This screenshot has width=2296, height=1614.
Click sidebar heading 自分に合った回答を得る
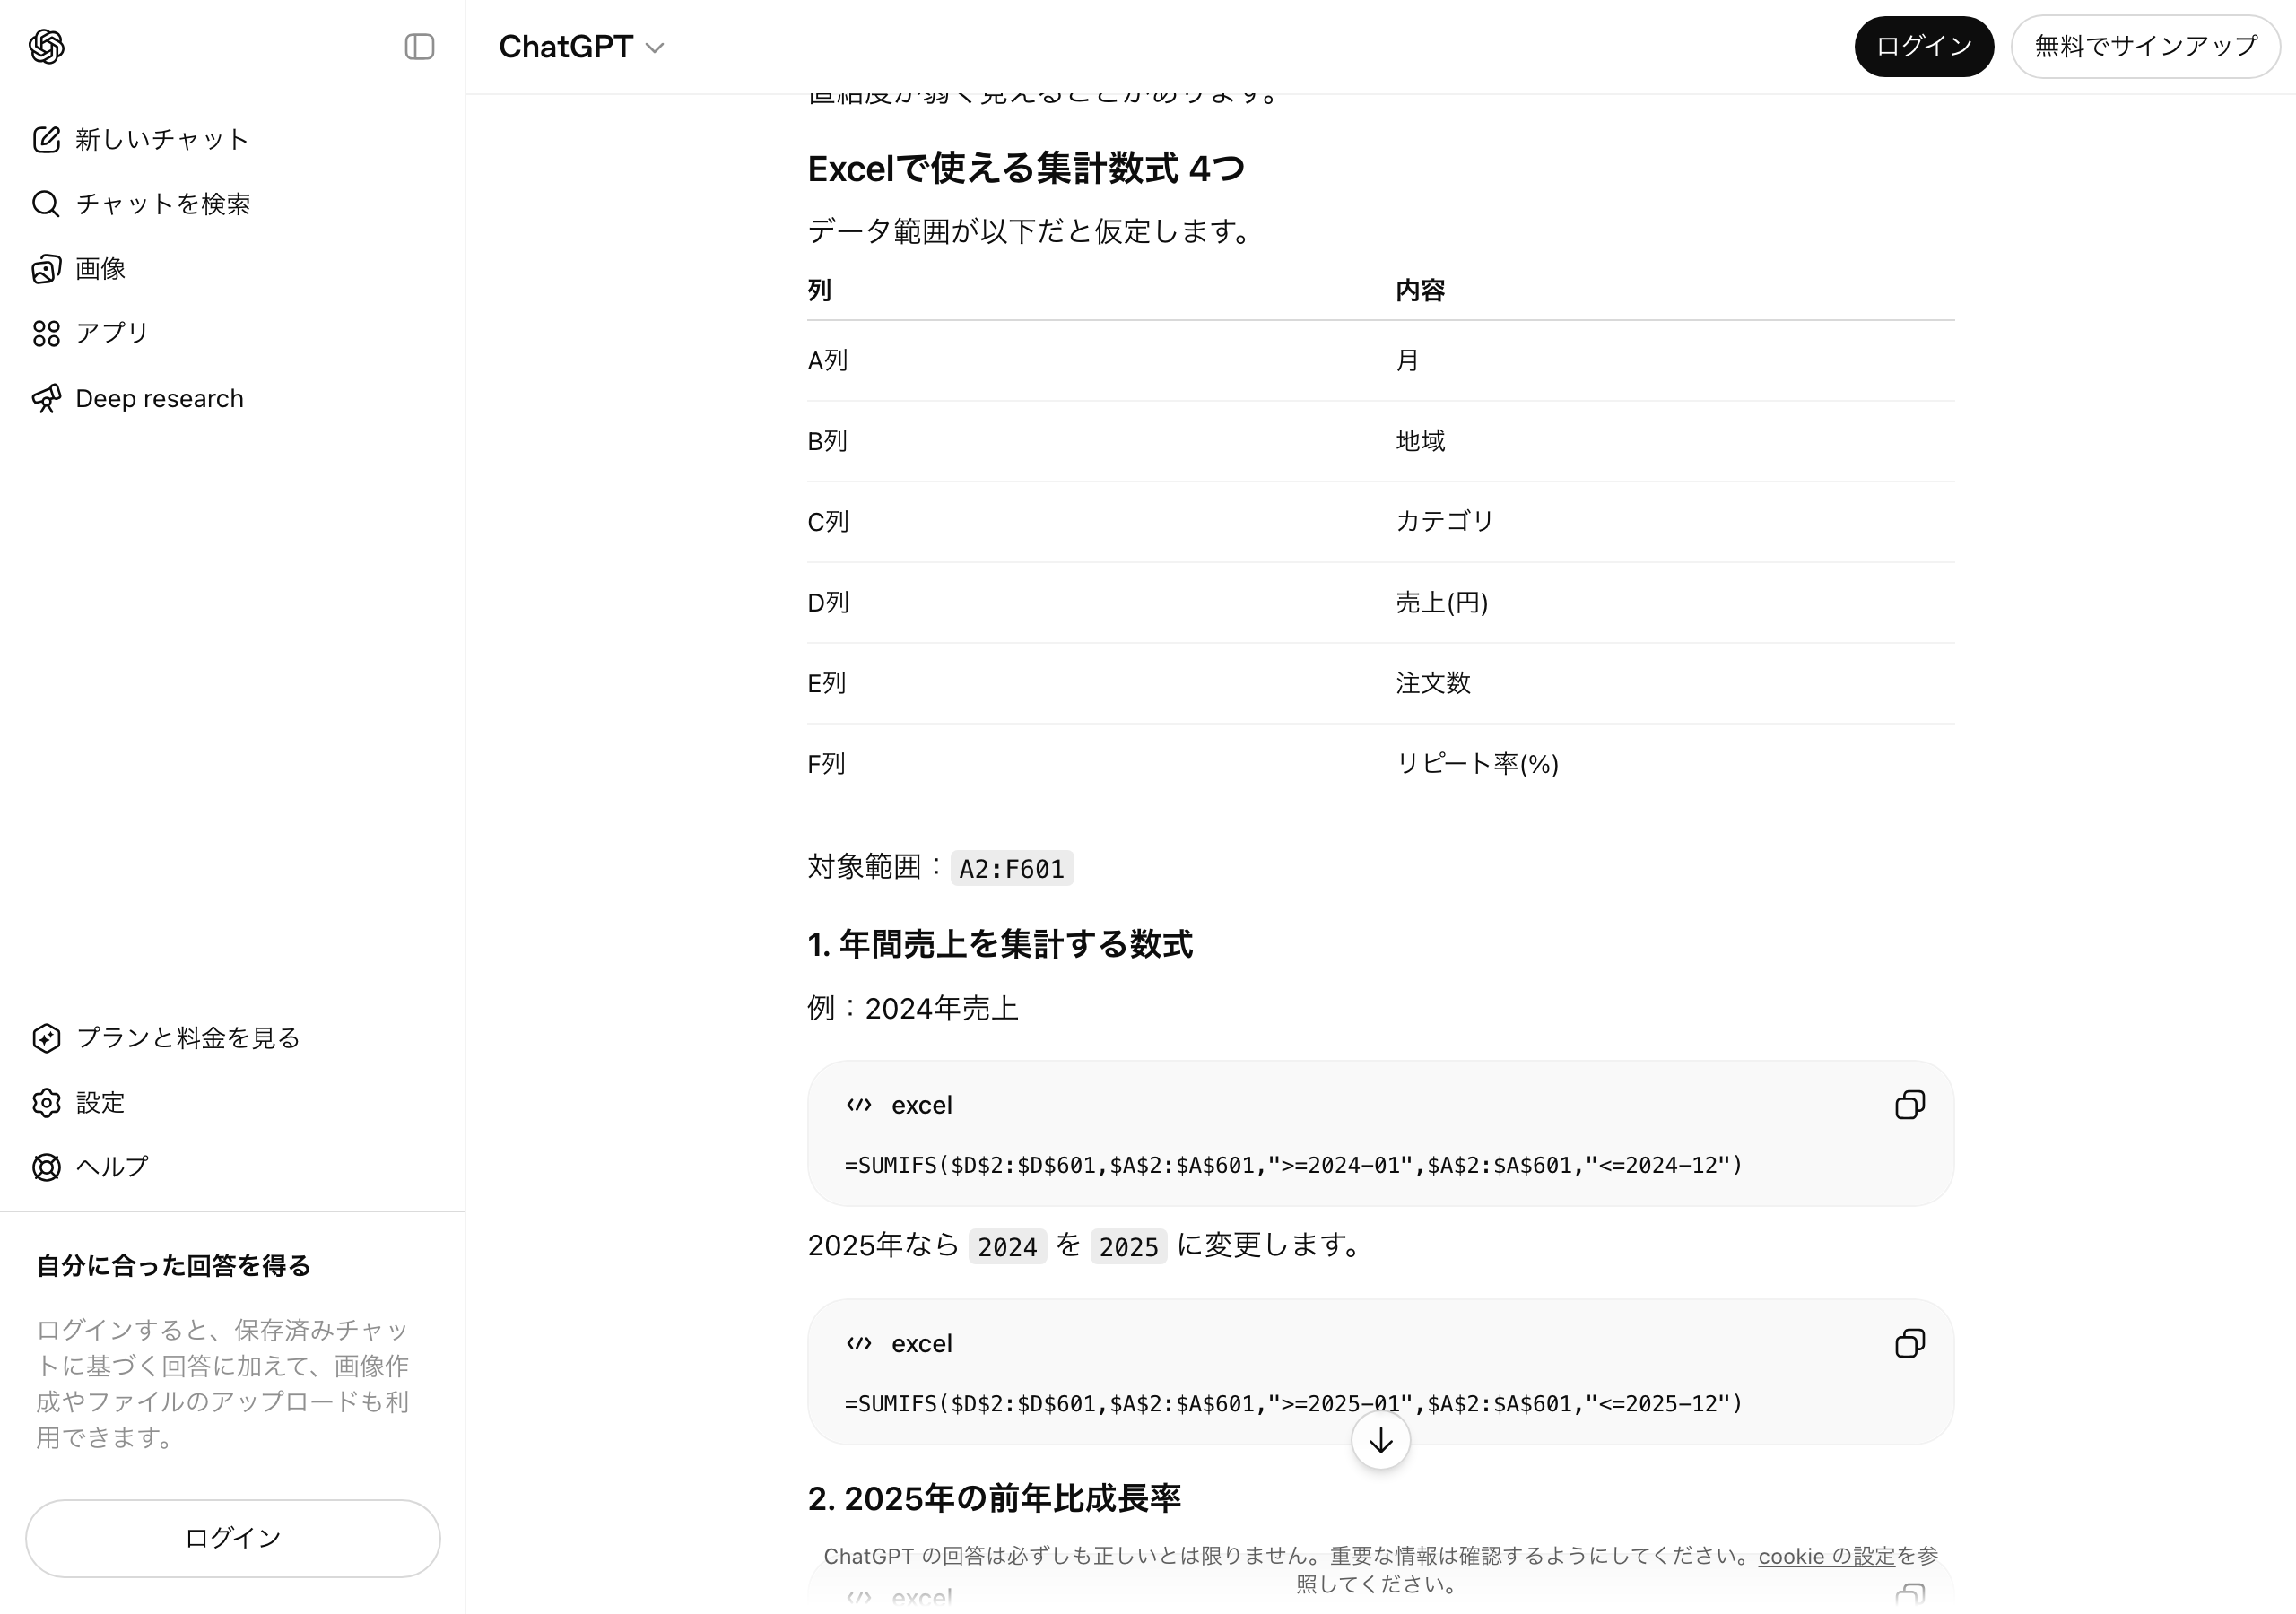(x=173, y=1266)
